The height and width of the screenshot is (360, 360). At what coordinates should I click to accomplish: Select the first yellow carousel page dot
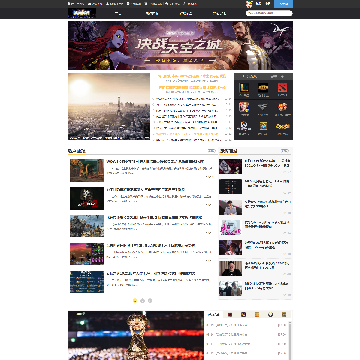135,301
